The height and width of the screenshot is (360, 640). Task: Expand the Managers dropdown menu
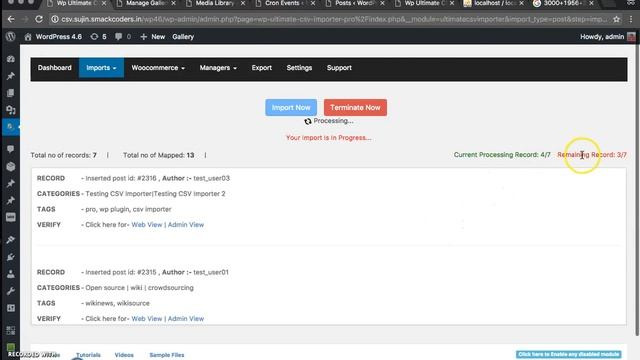pyautogui.click(x=218, y=68)
